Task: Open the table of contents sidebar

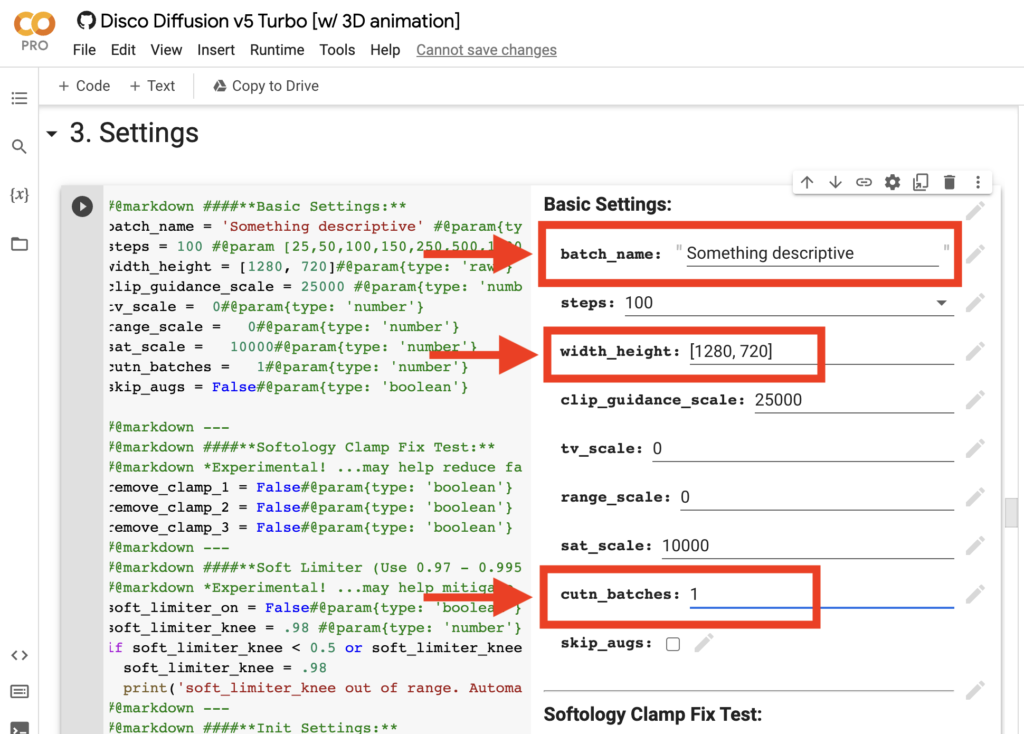Action: (x=19, y=98)
